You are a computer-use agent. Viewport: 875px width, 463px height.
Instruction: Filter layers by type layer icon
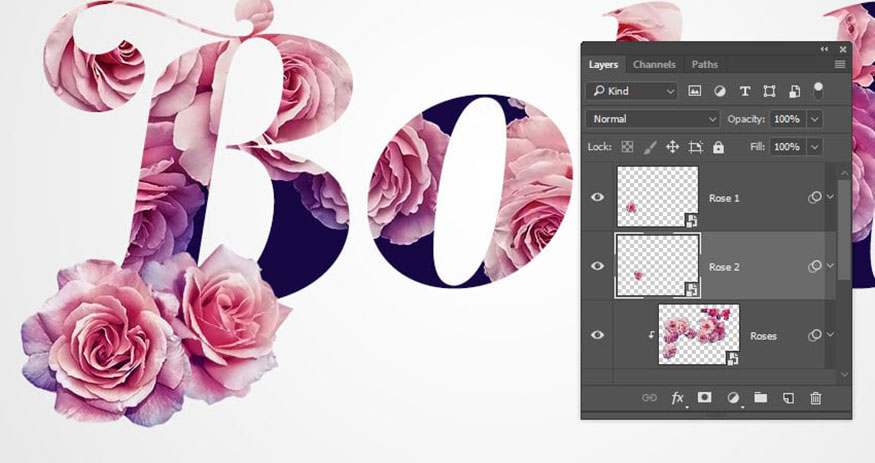pyautogui.click(x=744, y=91)
